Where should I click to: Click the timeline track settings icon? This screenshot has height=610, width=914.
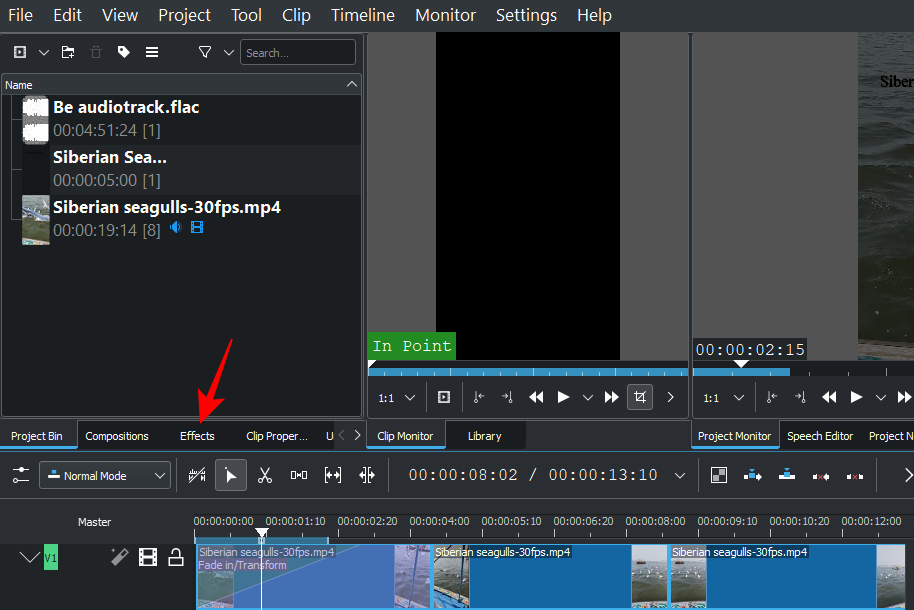tap(20, 476)
